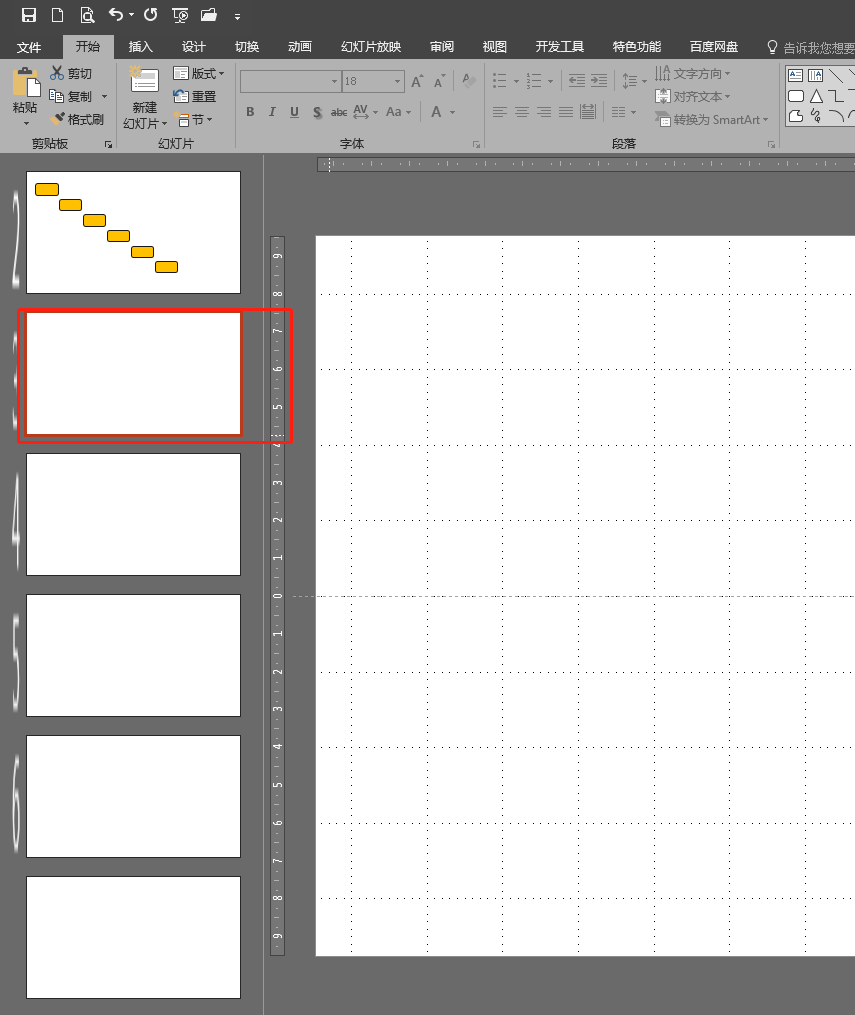Click the 重置 (Reset slide) icon
The height and width of the screenshot is (1015, 855).
[x=197, y=95]
